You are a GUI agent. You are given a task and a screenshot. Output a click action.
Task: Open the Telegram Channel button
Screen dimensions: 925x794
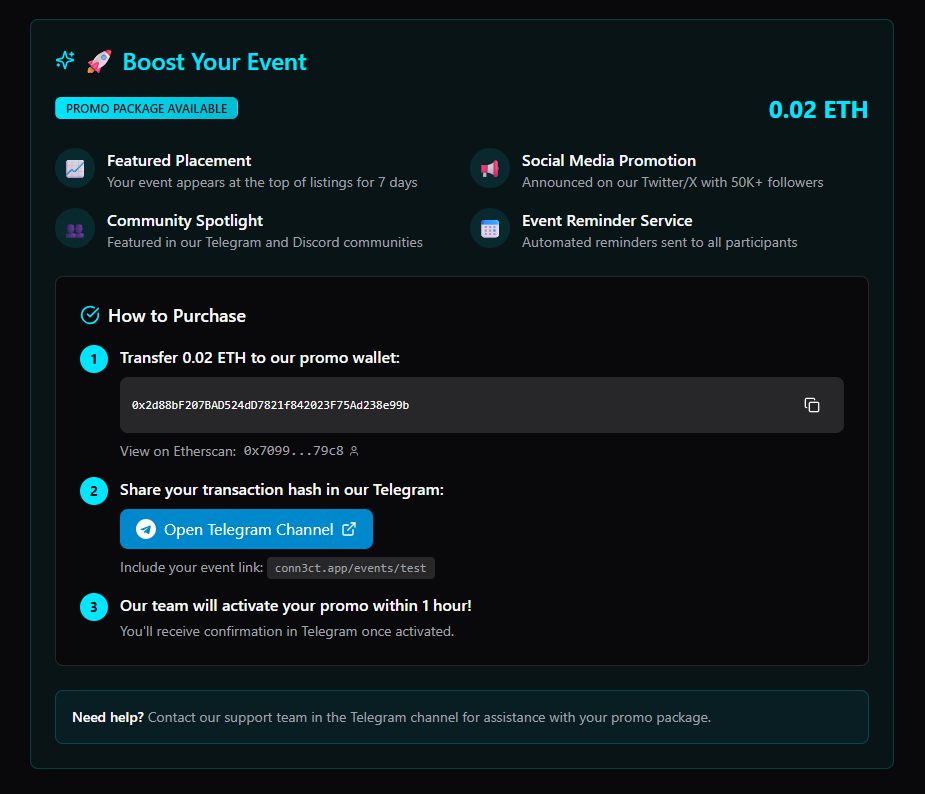pyautogui.click(x=246, y=529)
